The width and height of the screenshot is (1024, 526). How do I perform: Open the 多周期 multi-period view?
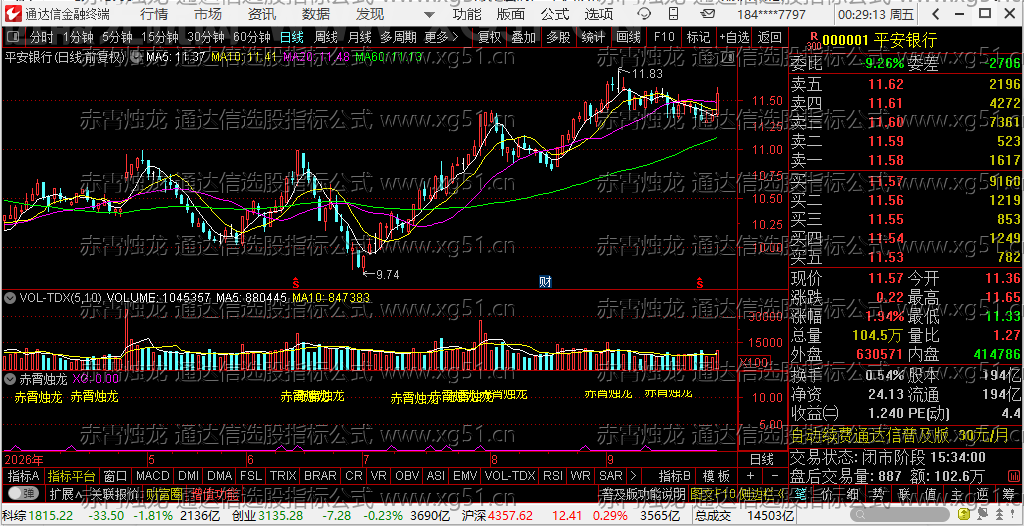coord(398,37)
